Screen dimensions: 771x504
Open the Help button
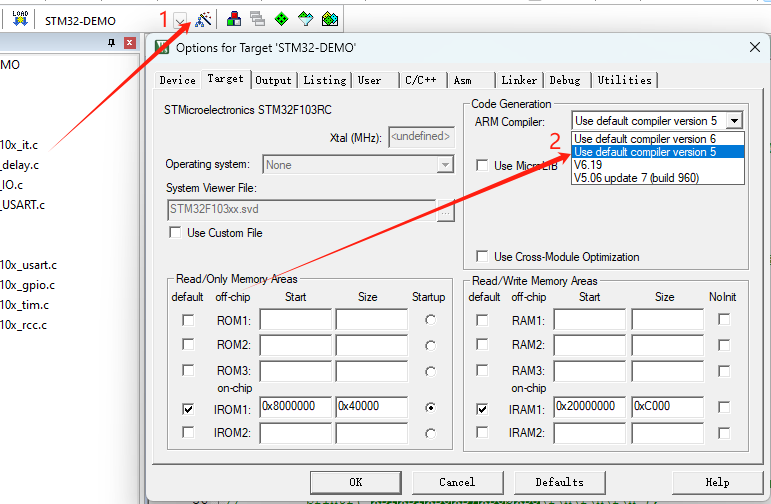point(717,482)
